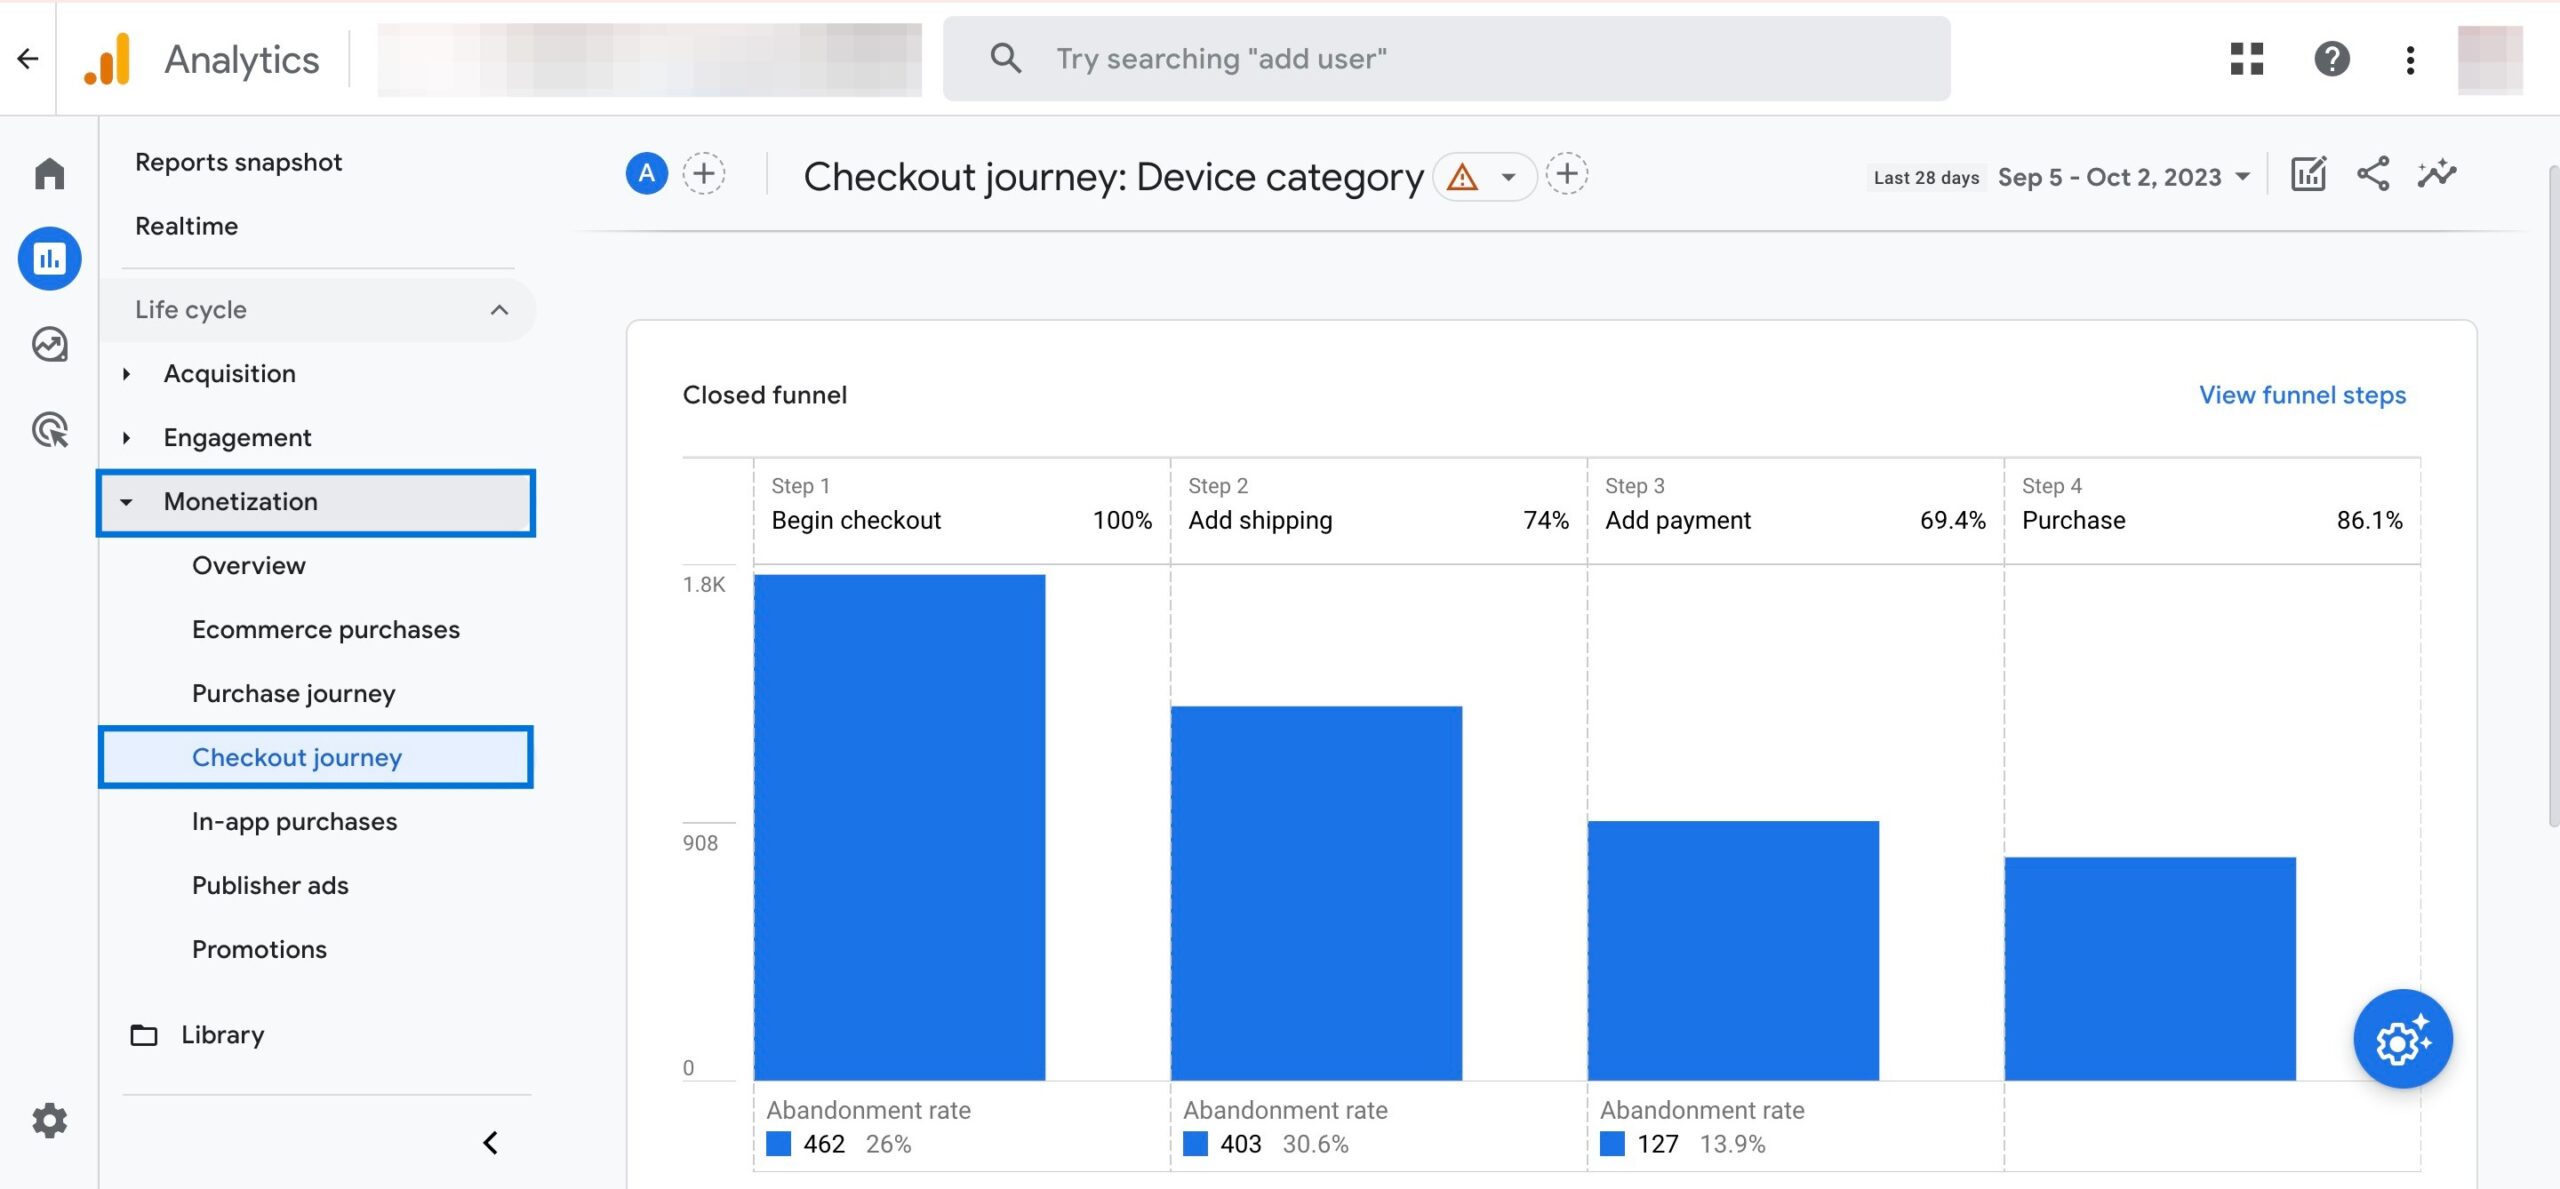Image resolution: width=2560 pixels, height=1189 pixels.
Task: Open the Help menu icon
Action: click(2331, 59)
